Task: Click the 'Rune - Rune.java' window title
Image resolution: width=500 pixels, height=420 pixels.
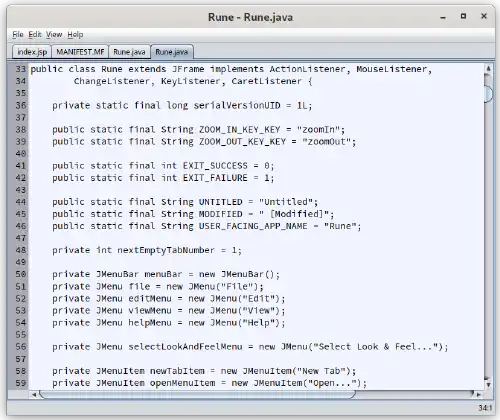Action: coord(250,17)
